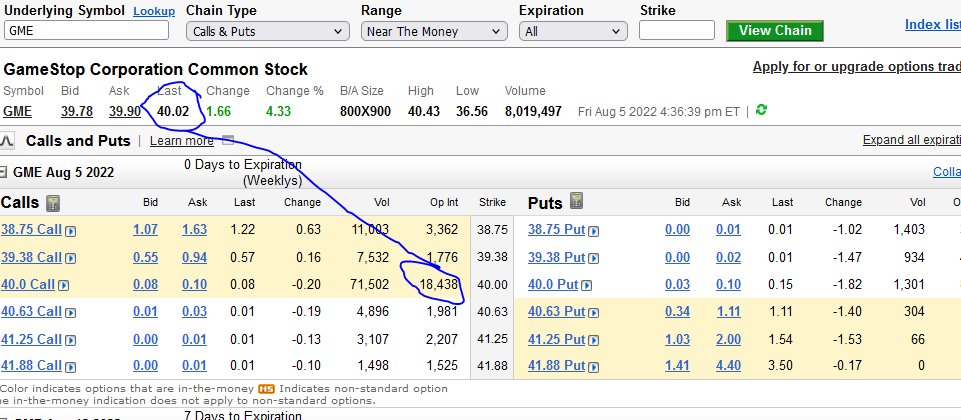Click GME ask price 39.90
961x420 pixels.
pyautogui.click(x=125, y=111)
